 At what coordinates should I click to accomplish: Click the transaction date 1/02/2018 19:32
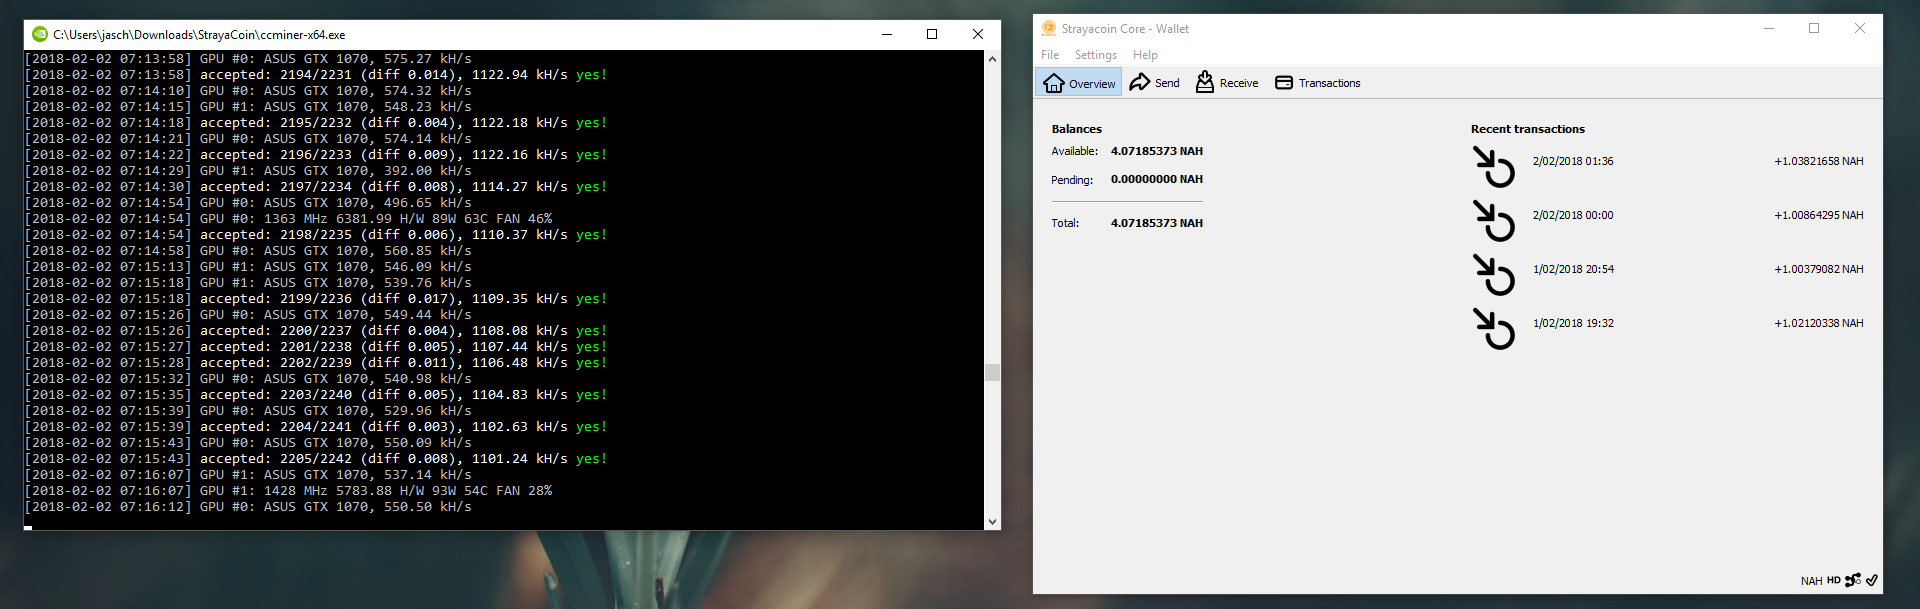[1573, 323]
